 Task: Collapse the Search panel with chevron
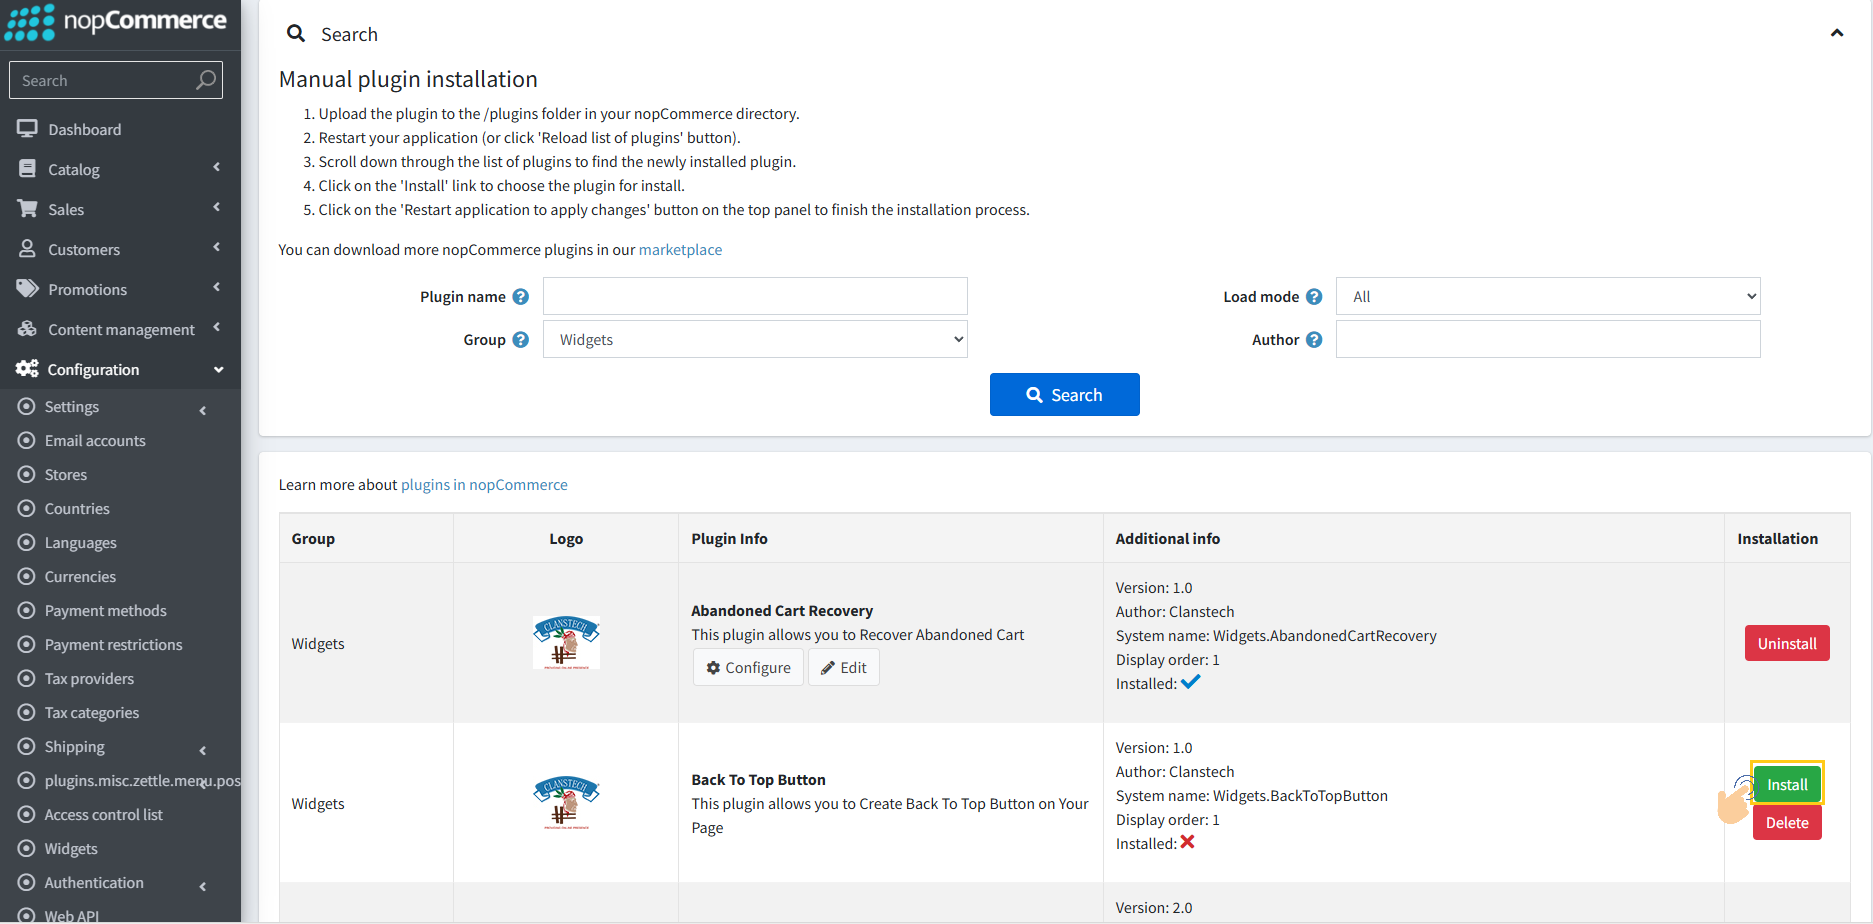1836,34
